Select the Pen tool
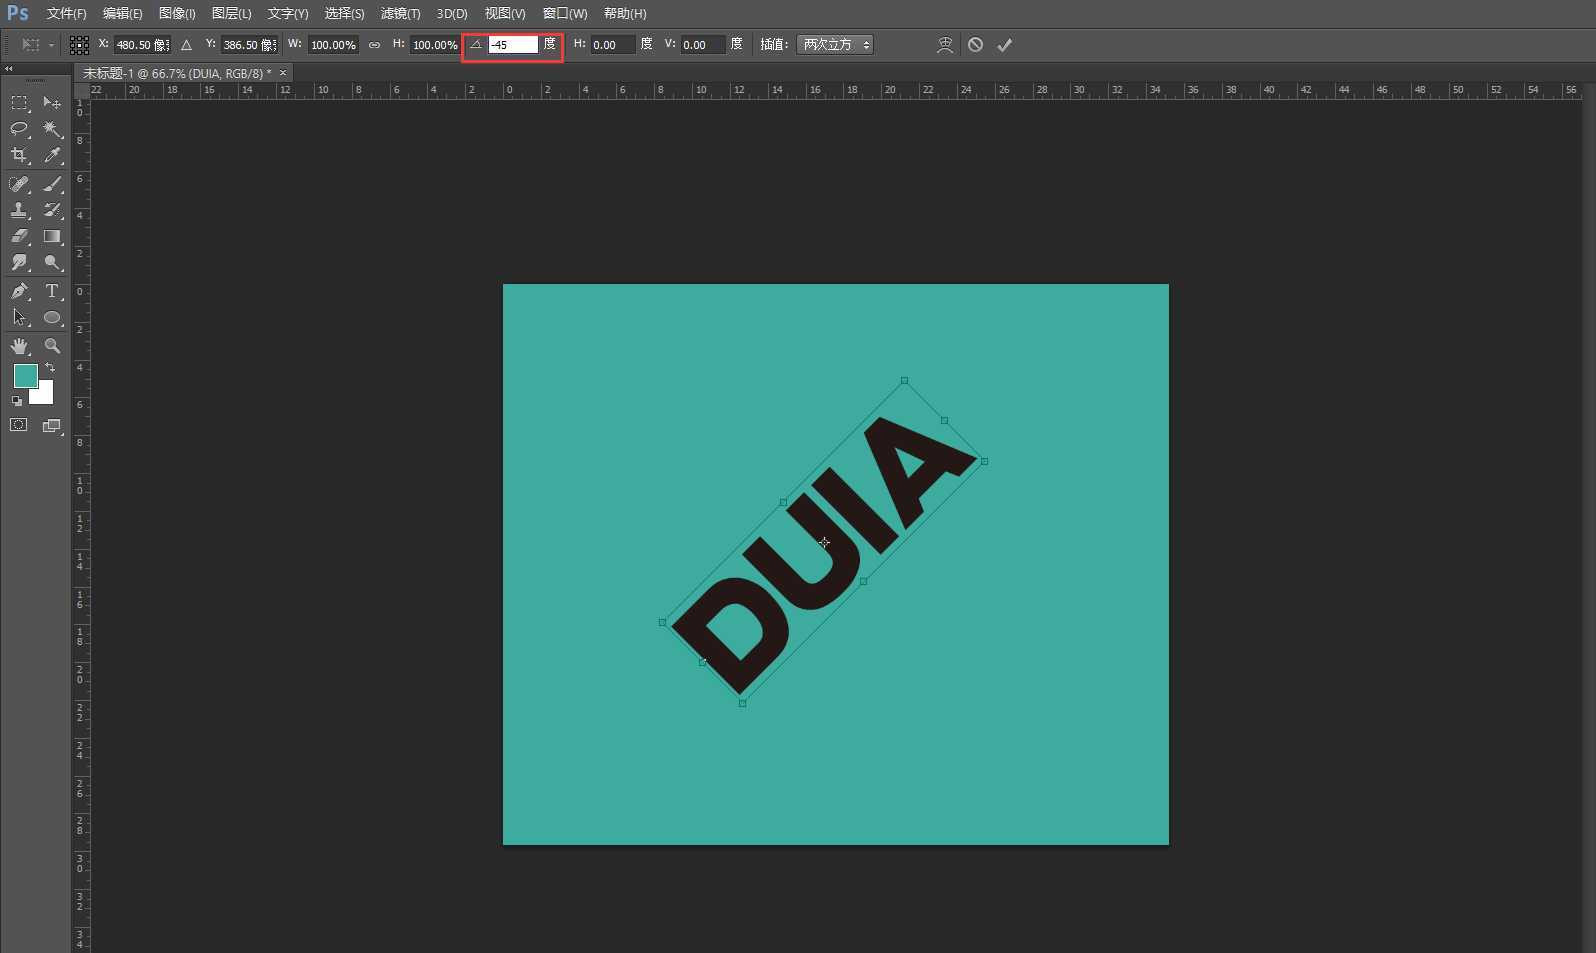This screenshot has height=953, width=1596. 19,291
